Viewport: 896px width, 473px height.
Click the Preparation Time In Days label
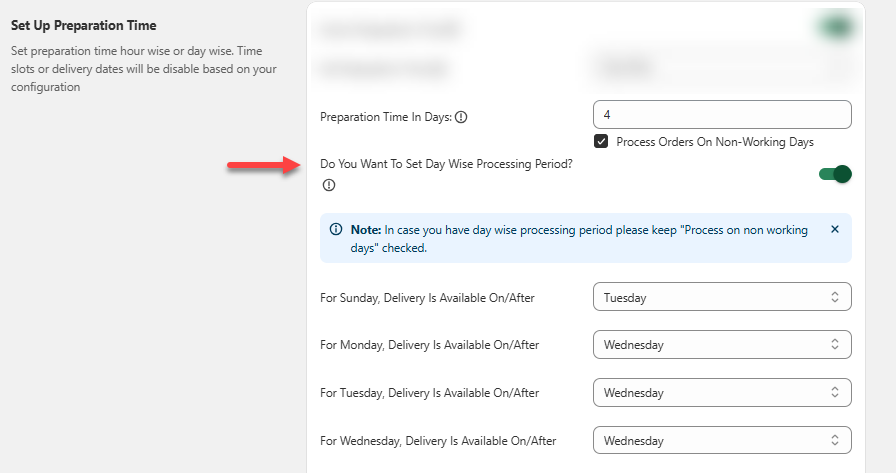pyautogui.click(x=385, y=117)
